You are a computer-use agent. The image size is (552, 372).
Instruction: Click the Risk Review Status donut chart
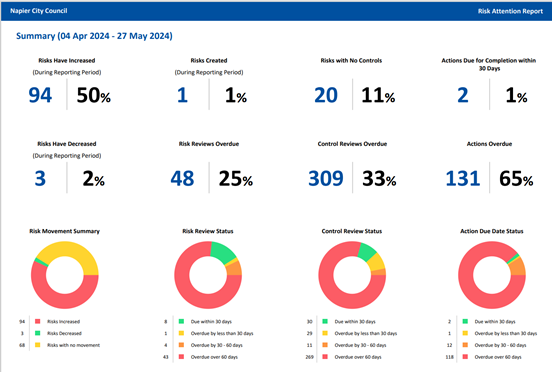[208, 275]
